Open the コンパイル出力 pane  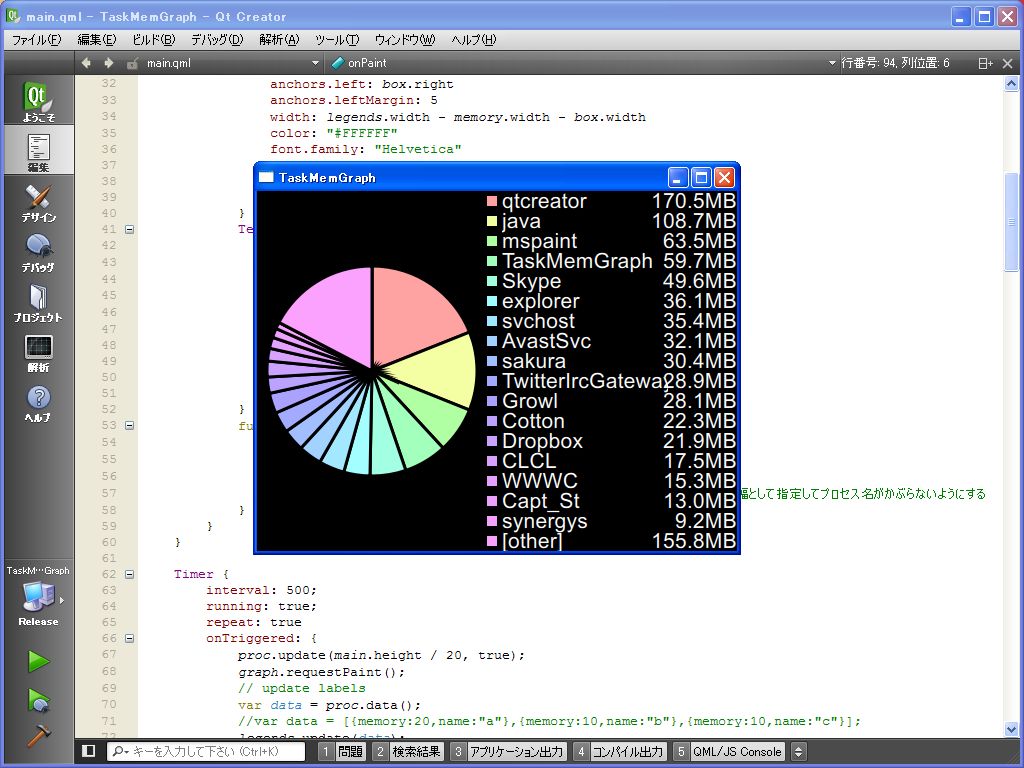tap(620, 752)
